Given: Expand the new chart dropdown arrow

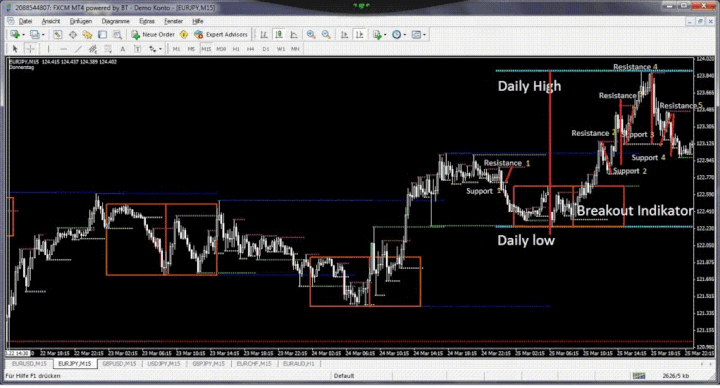Looking at the screenshot, I should [23, 35].
